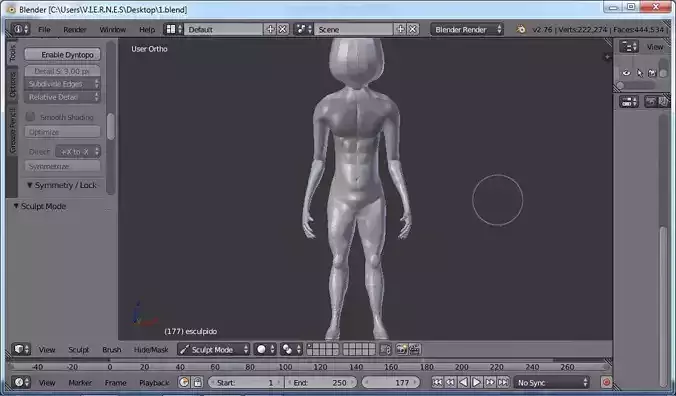Open the Sculpt Mode selector
Image resolution: width=676 pixels, height=396 pixels.
click(x=213, y=349)
